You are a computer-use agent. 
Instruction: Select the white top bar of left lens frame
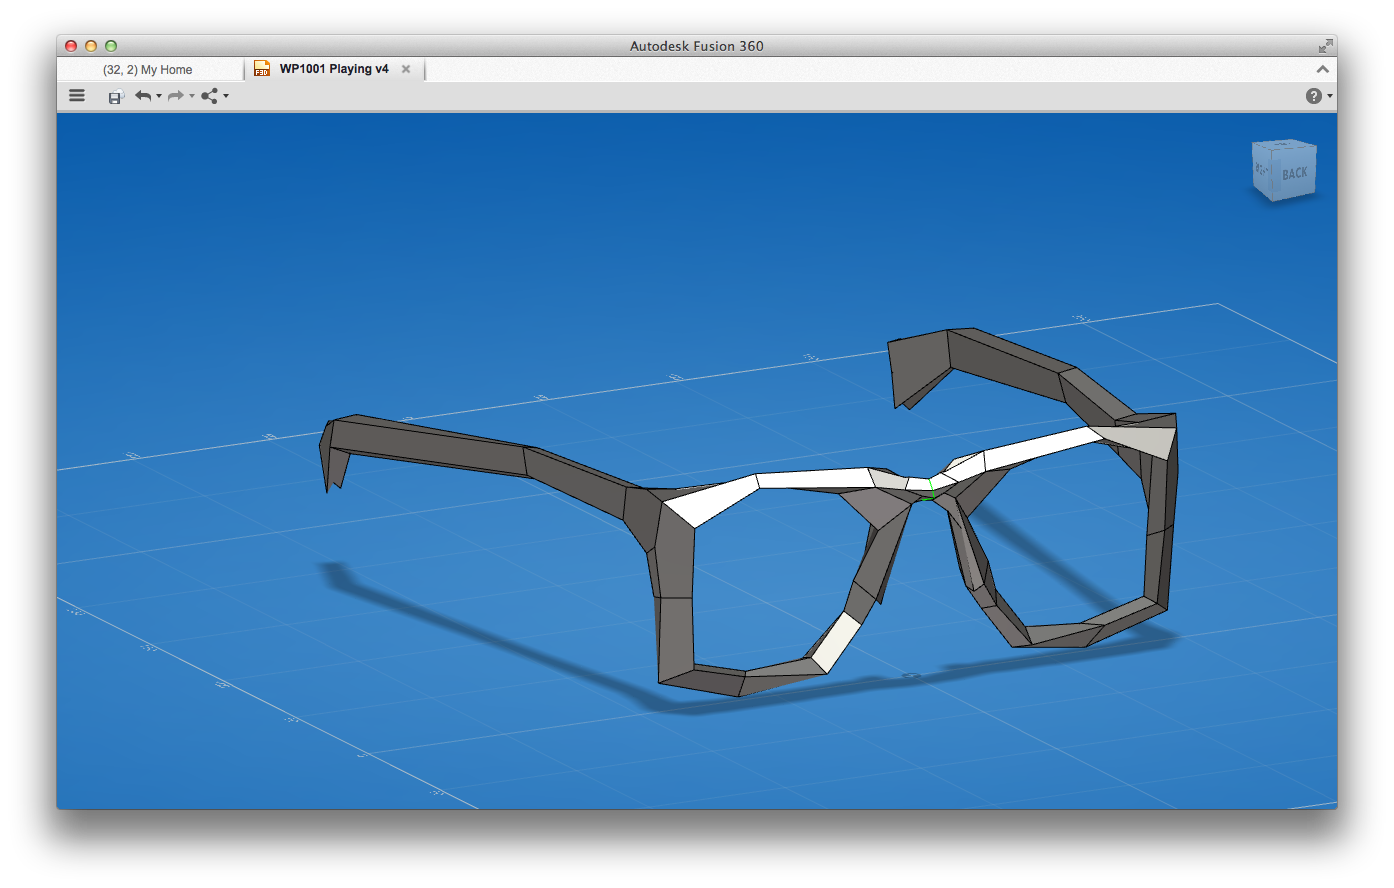(x=815, y=479)
